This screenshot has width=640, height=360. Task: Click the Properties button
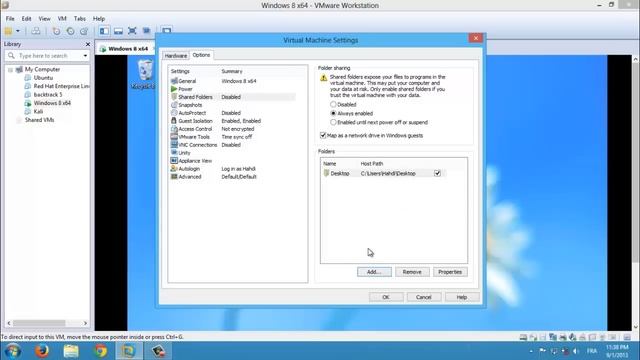click(450, 272)
